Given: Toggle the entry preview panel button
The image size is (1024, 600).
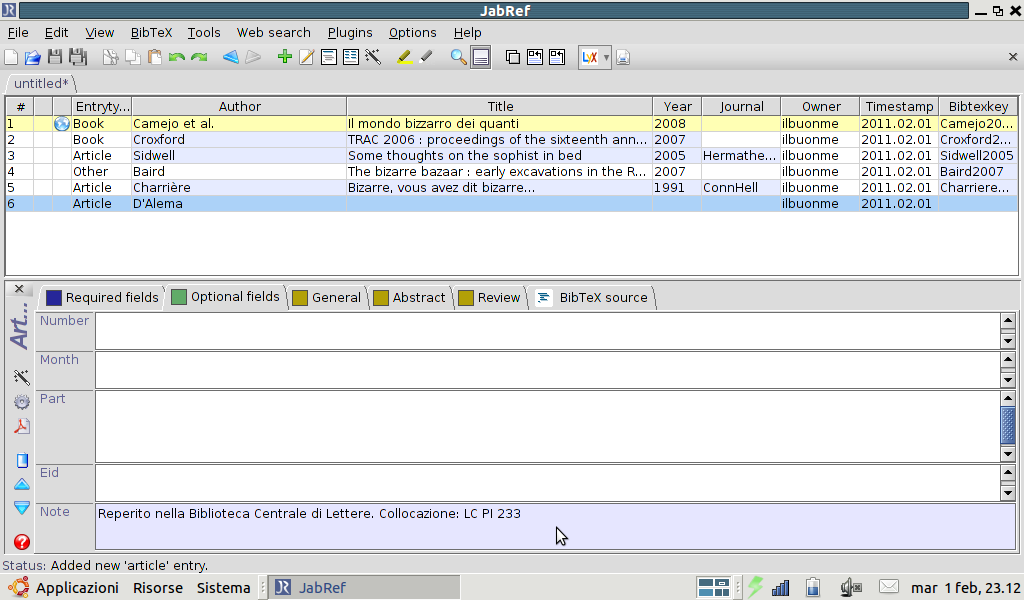Looking at the screenshot, I should (481, 57).
